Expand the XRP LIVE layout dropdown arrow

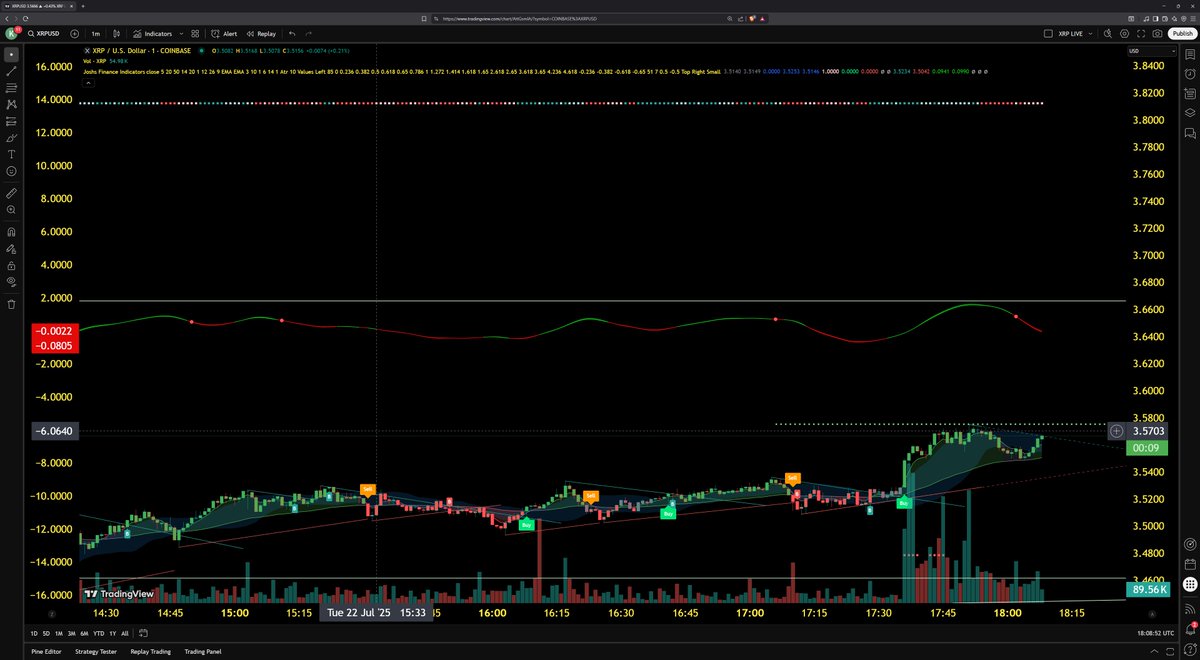[x=1090, y=33]
